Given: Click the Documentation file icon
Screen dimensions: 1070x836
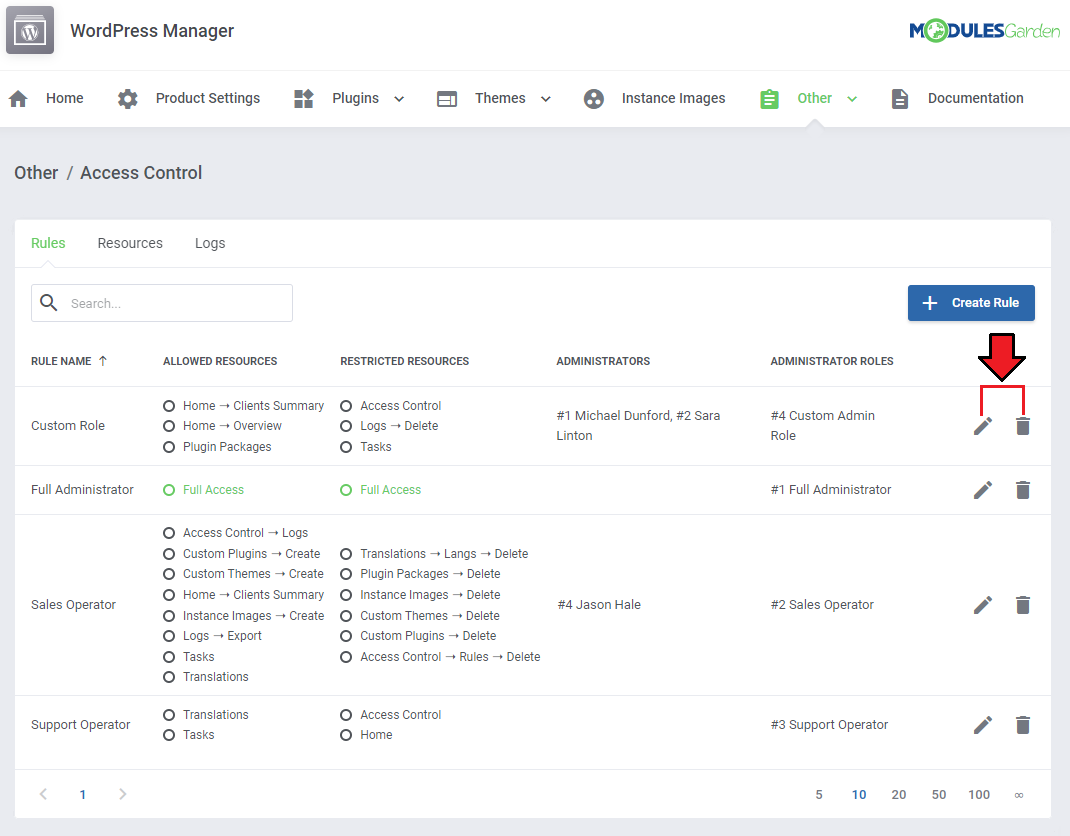Looking at the screenshot, I should pos(900,99).
